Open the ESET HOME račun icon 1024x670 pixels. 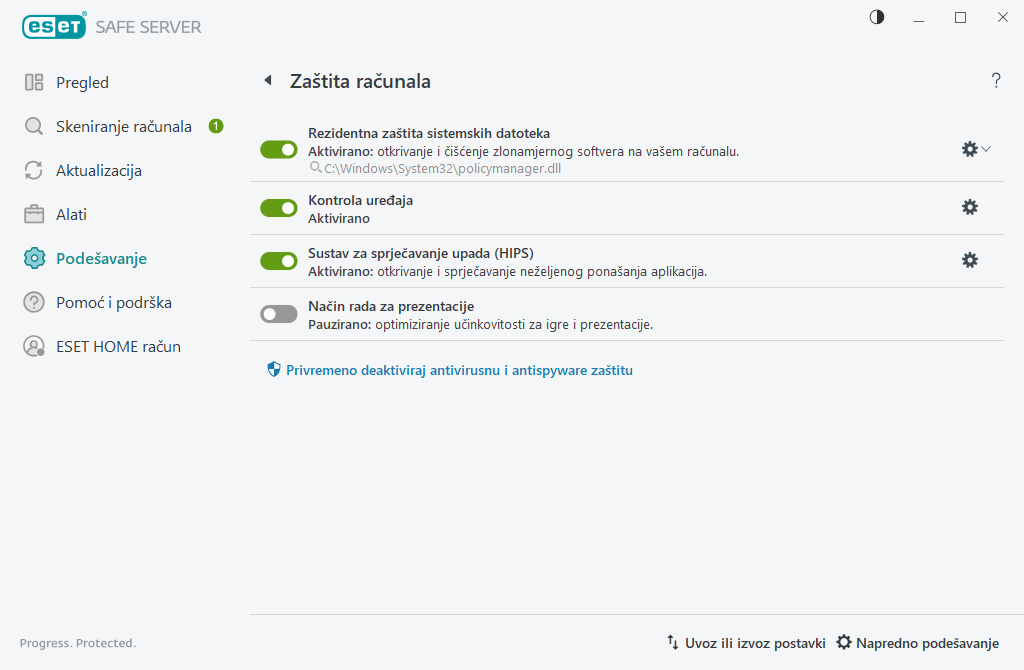click(x=33, y=346)
